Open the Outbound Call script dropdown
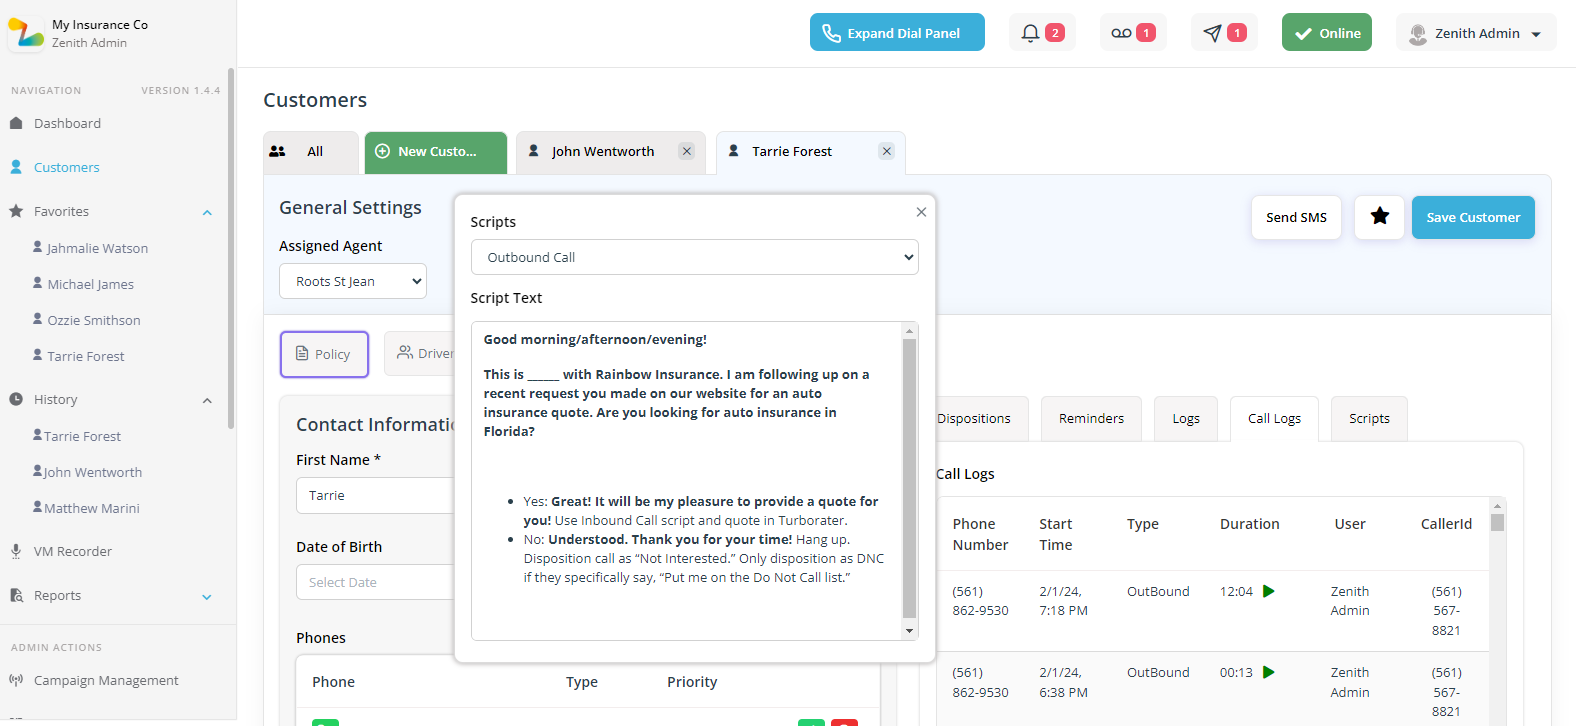 (695, 257)
